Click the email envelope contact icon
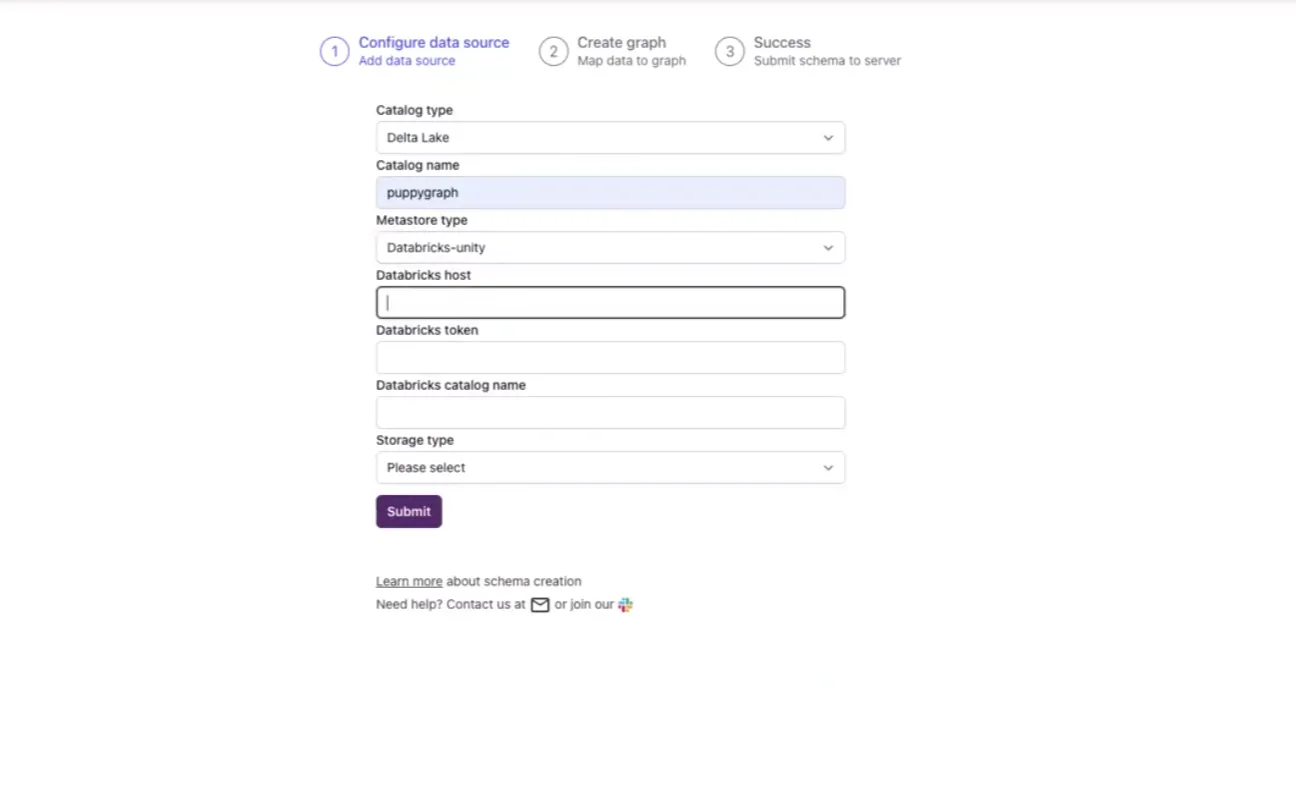 (540, 604)
